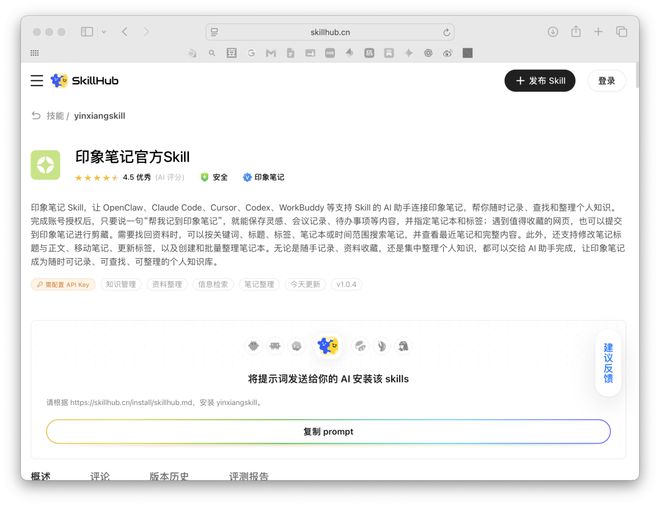Select the rightmost penguin-like agent icon
This screenshot has height=506, width=660.
pos(403,346)
